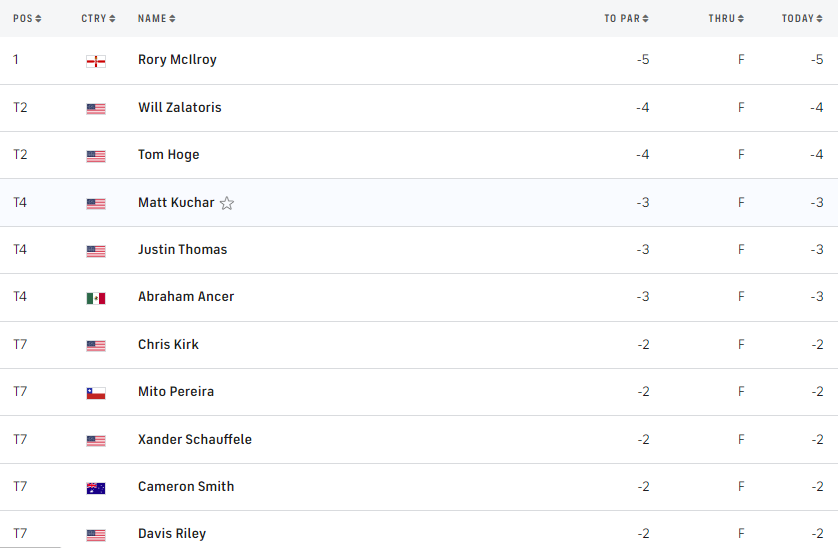The image size is (838, 548).
Task: Click Cameron Smith's Australia flag icon
Action: (x=96, y=488)
